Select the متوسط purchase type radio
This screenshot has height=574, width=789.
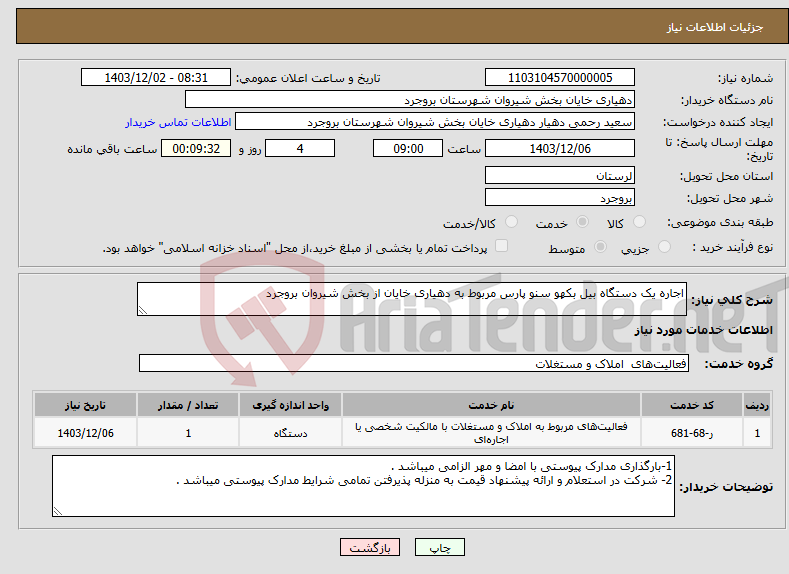[x=600, y=247]
